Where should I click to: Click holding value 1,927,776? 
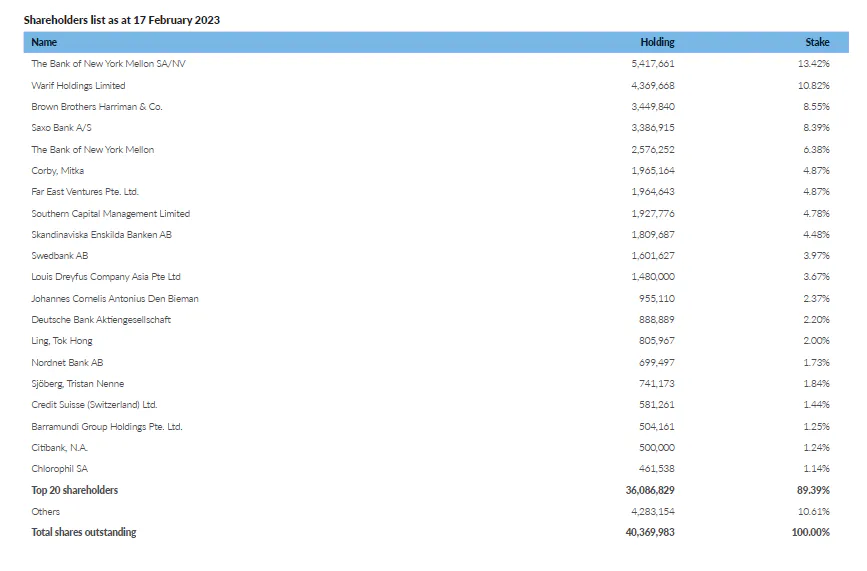click(x=653, y=214)
